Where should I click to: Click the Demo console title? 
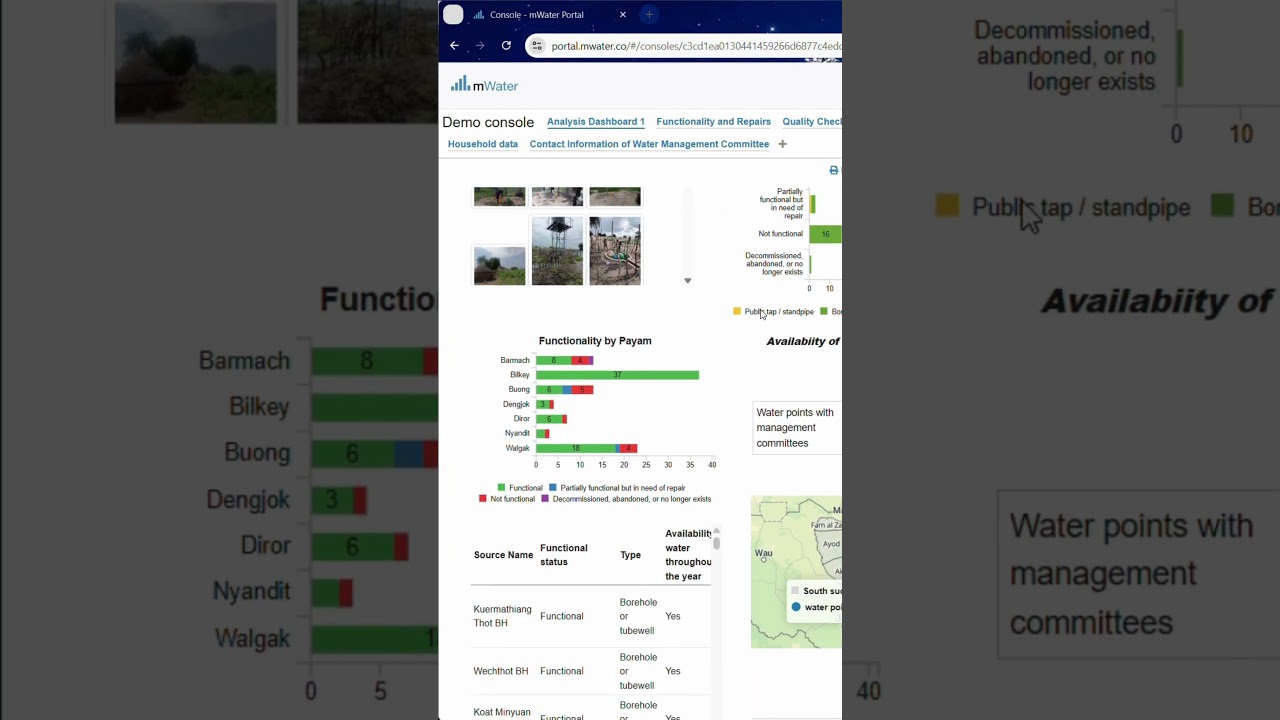point(488,122)
